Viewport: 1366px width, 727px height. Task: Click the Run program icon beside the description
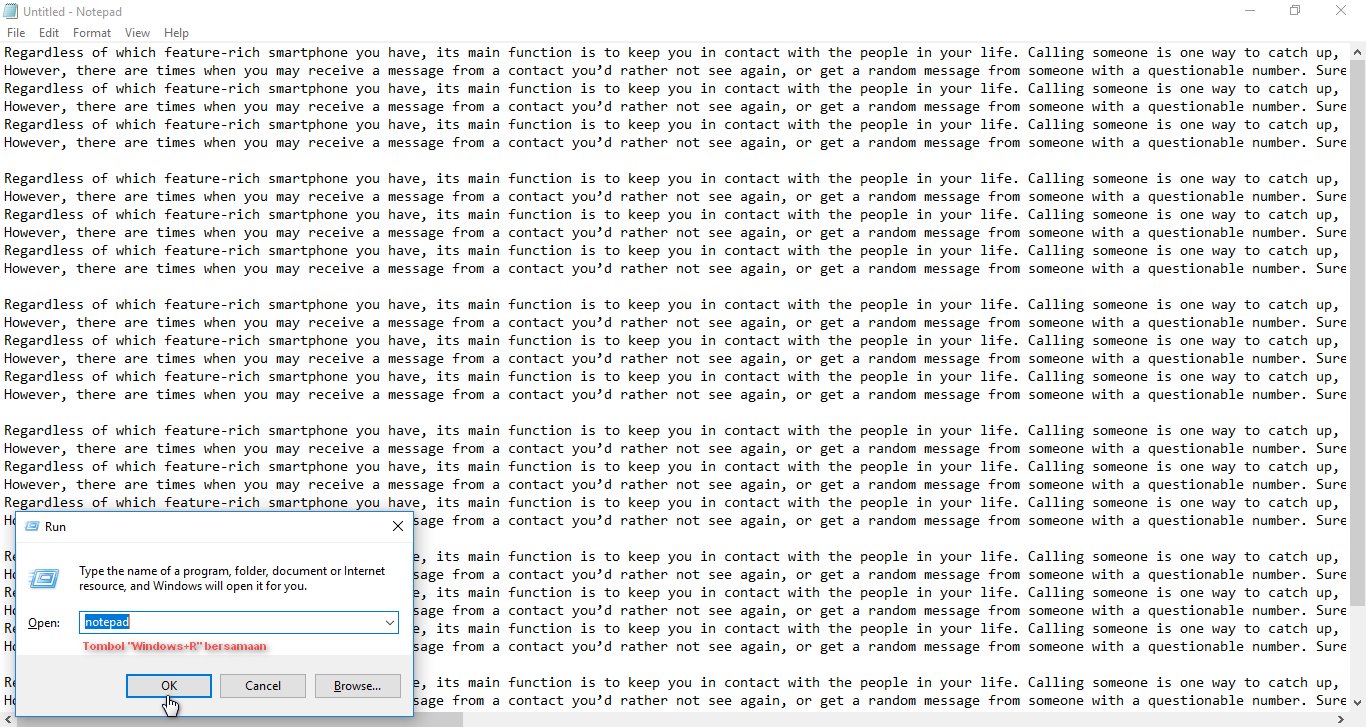pos(43,579)
